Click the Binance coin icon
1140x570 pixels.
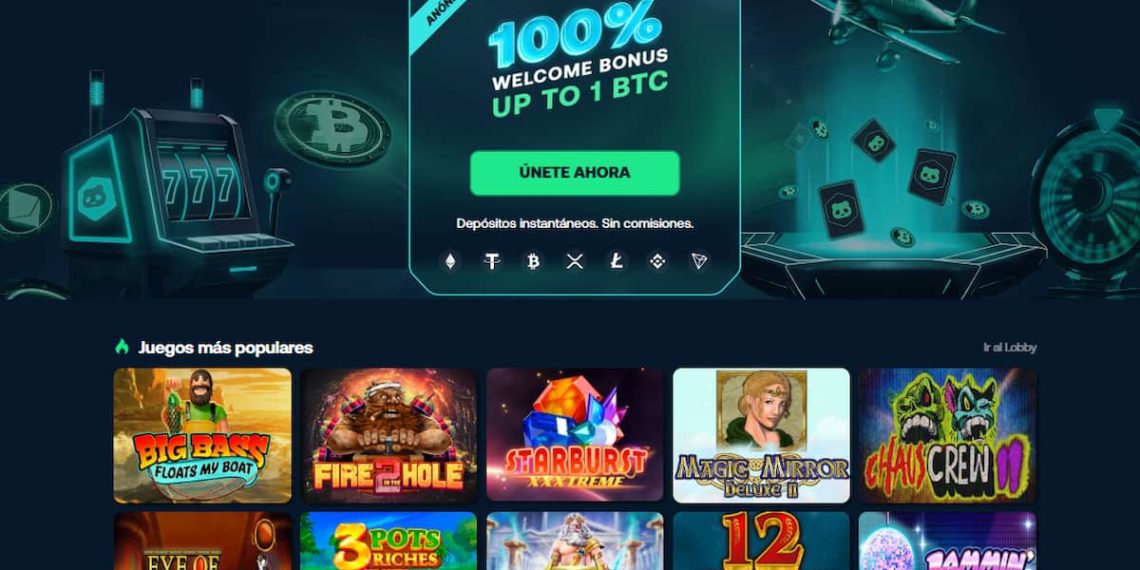658,261
